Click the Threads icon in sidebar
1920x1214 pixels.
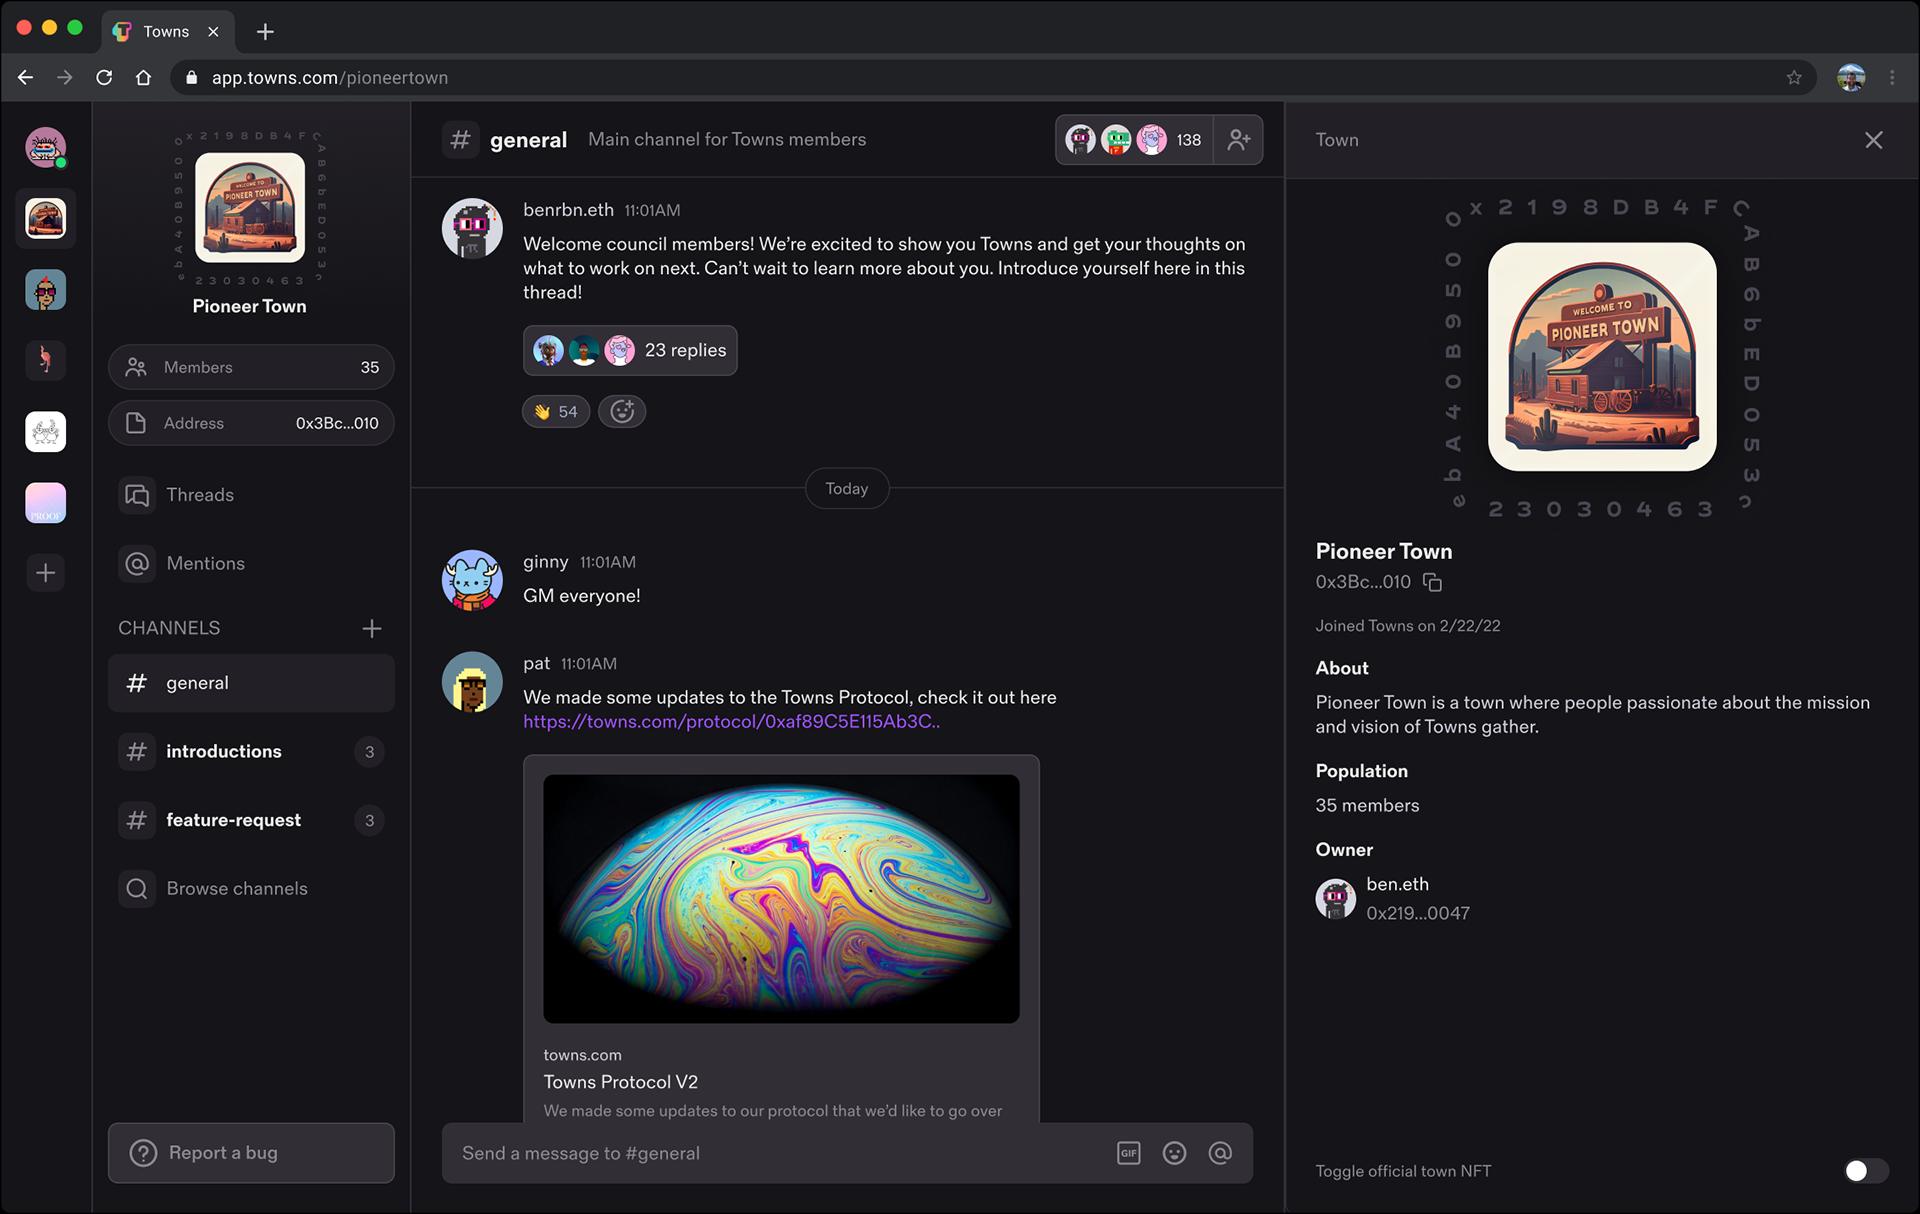click(138, 494)
